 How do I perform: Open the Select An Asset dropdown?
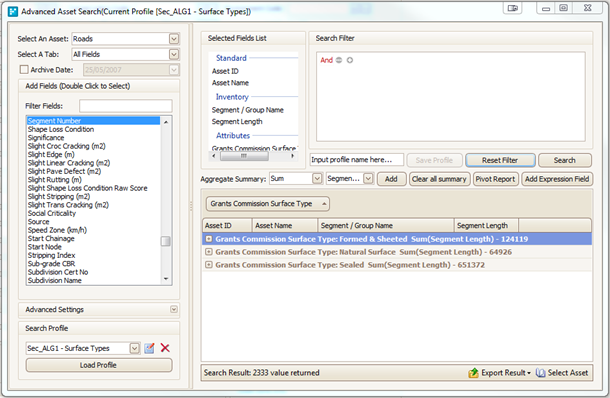pos(174,39)
